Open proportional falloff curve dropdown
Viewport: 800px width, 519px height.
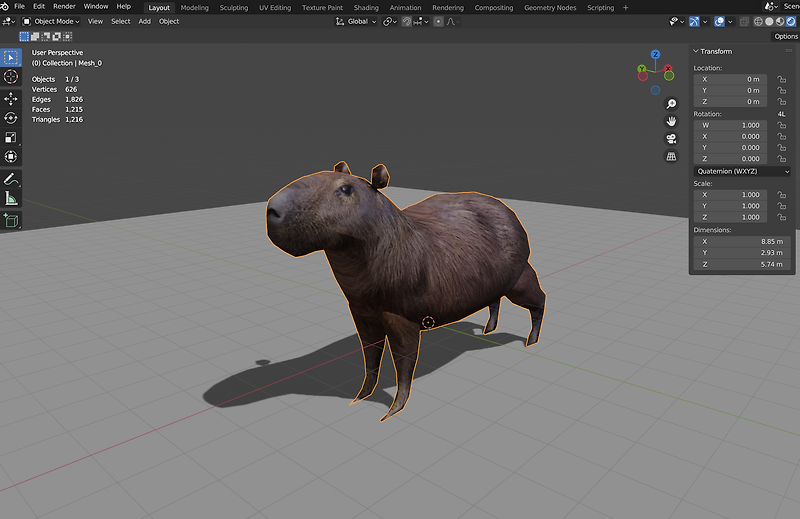tap(452, 21)
